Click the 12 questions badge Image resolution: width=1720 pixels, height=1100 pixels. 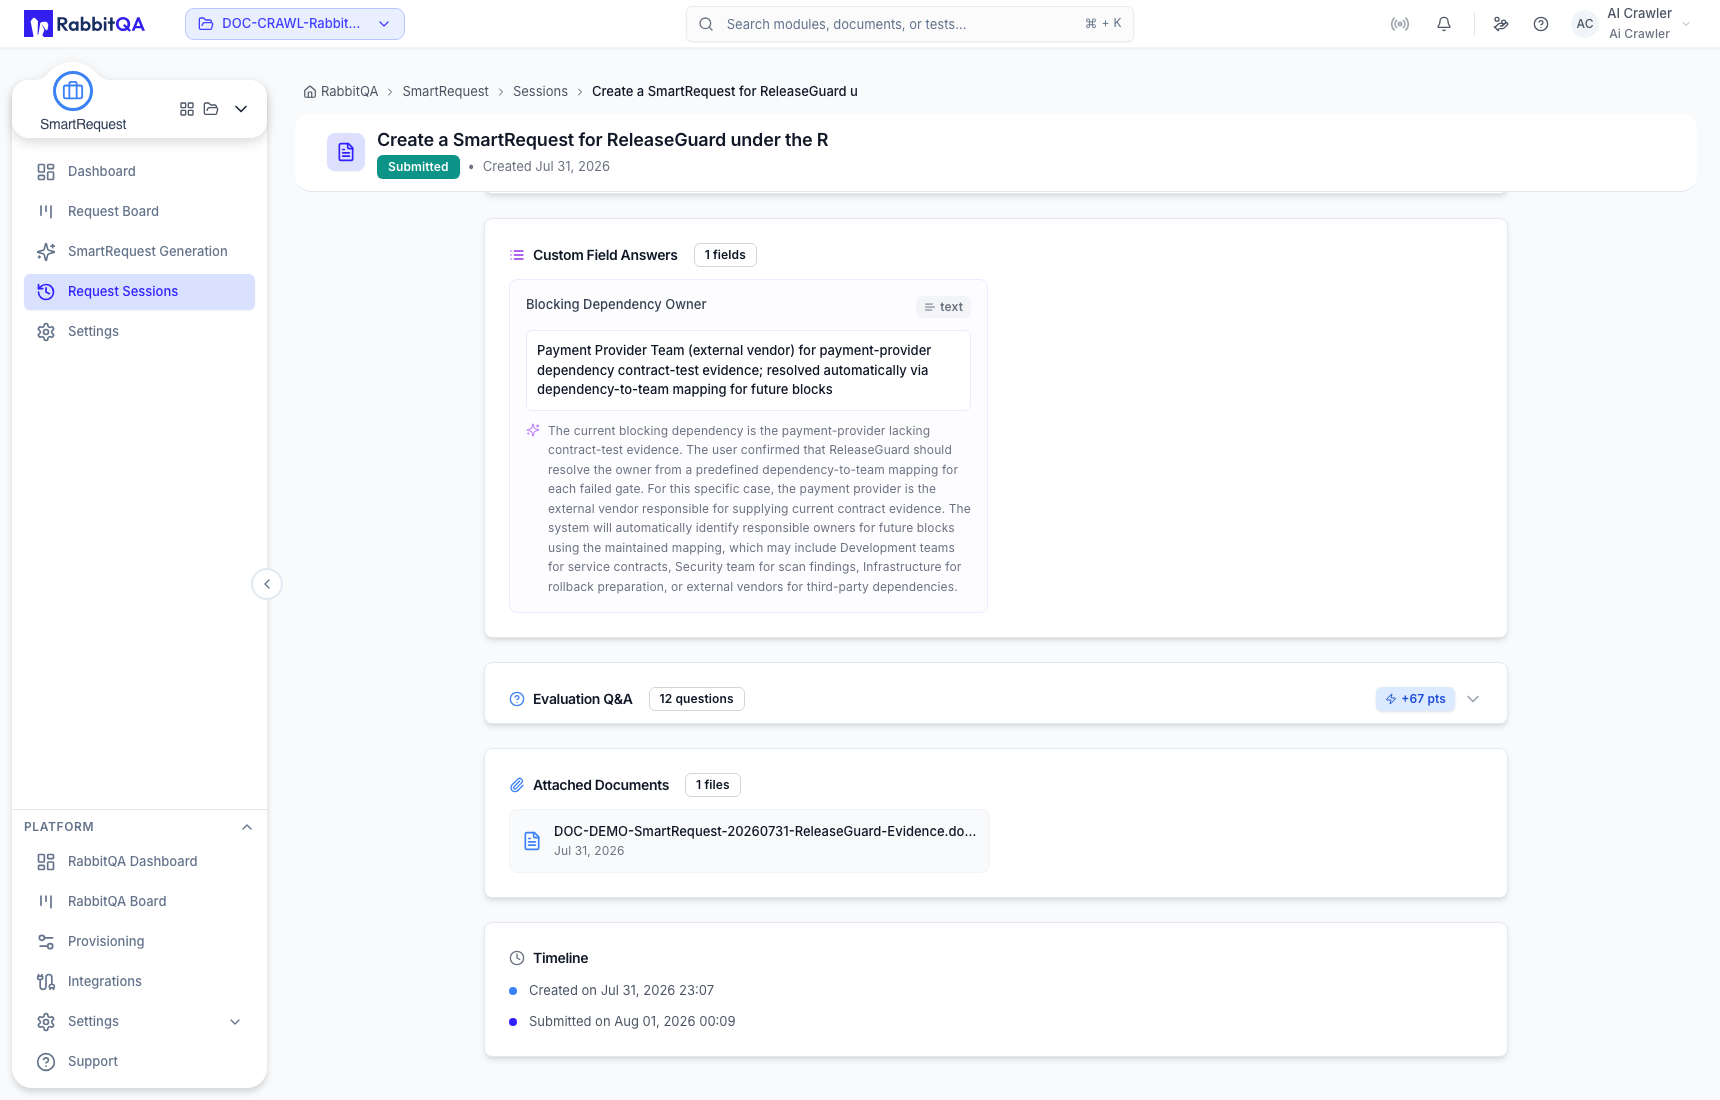pyautogui.click(x=696, y=699)
